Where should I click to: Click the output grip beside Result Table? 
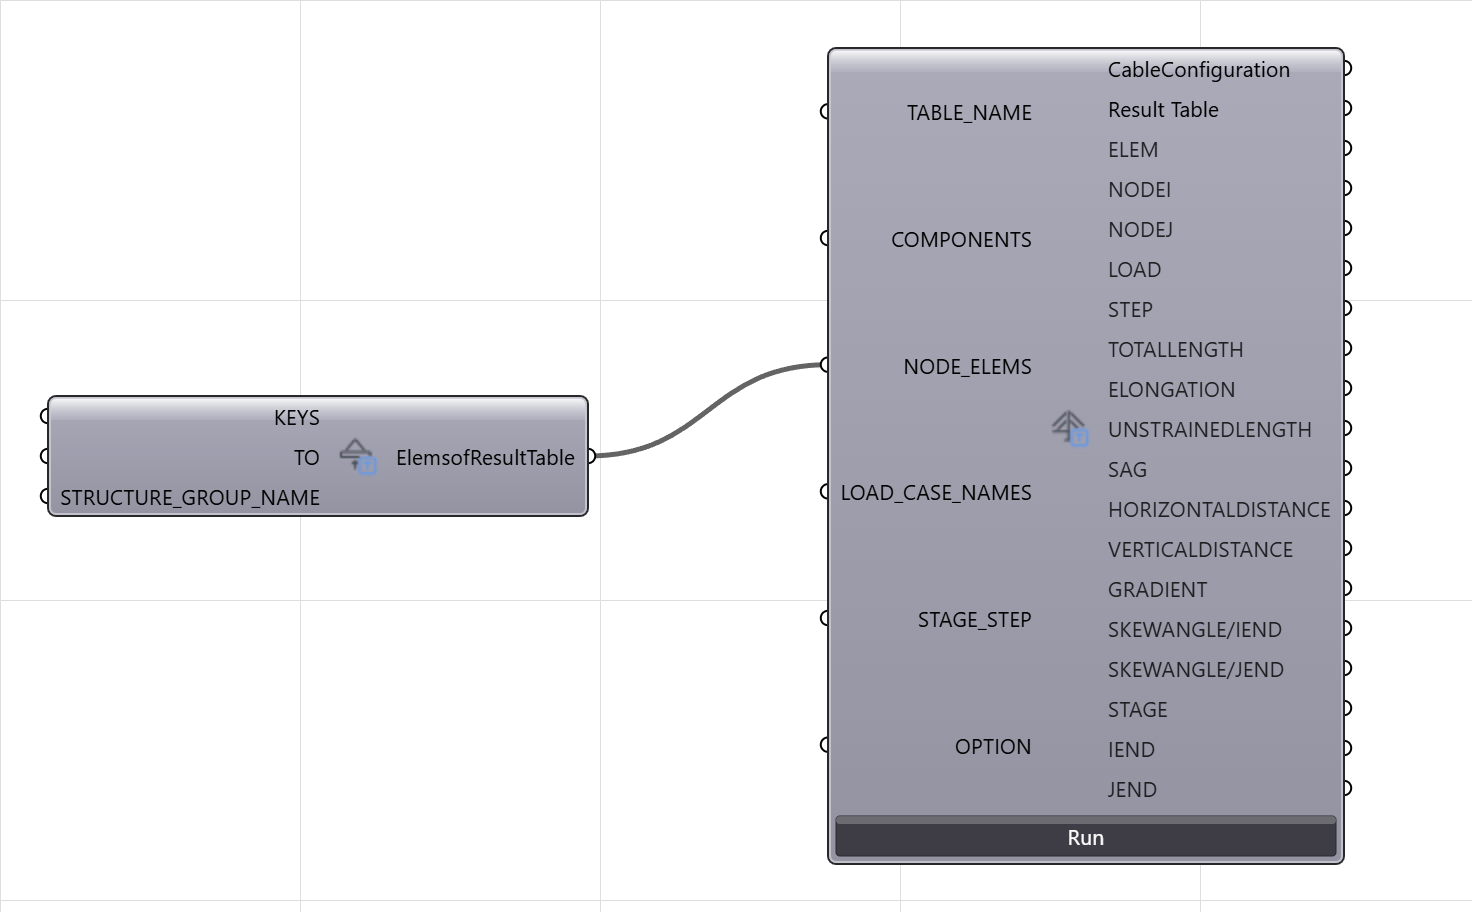[1347, 108]
